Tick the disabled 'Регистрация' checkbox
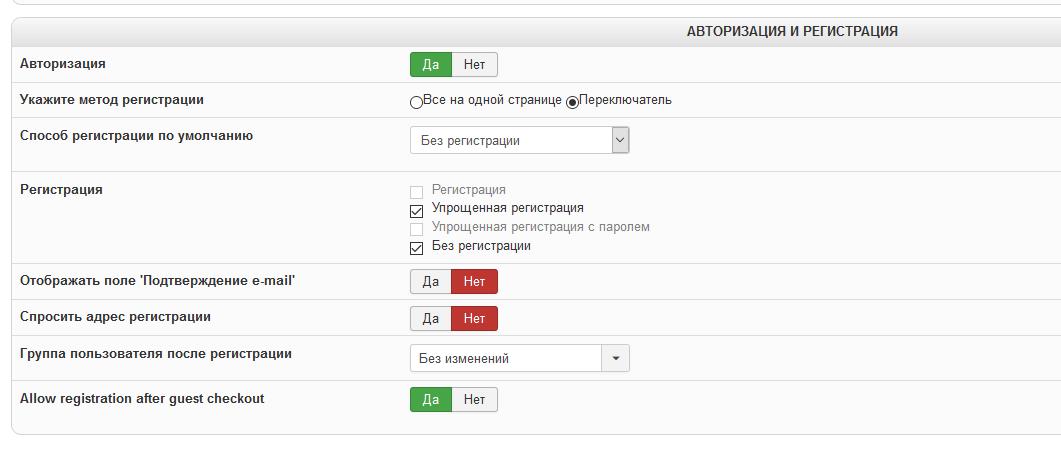Image resolution: width=1061 pixels, height=460 pixels. [x=417, y=191]
